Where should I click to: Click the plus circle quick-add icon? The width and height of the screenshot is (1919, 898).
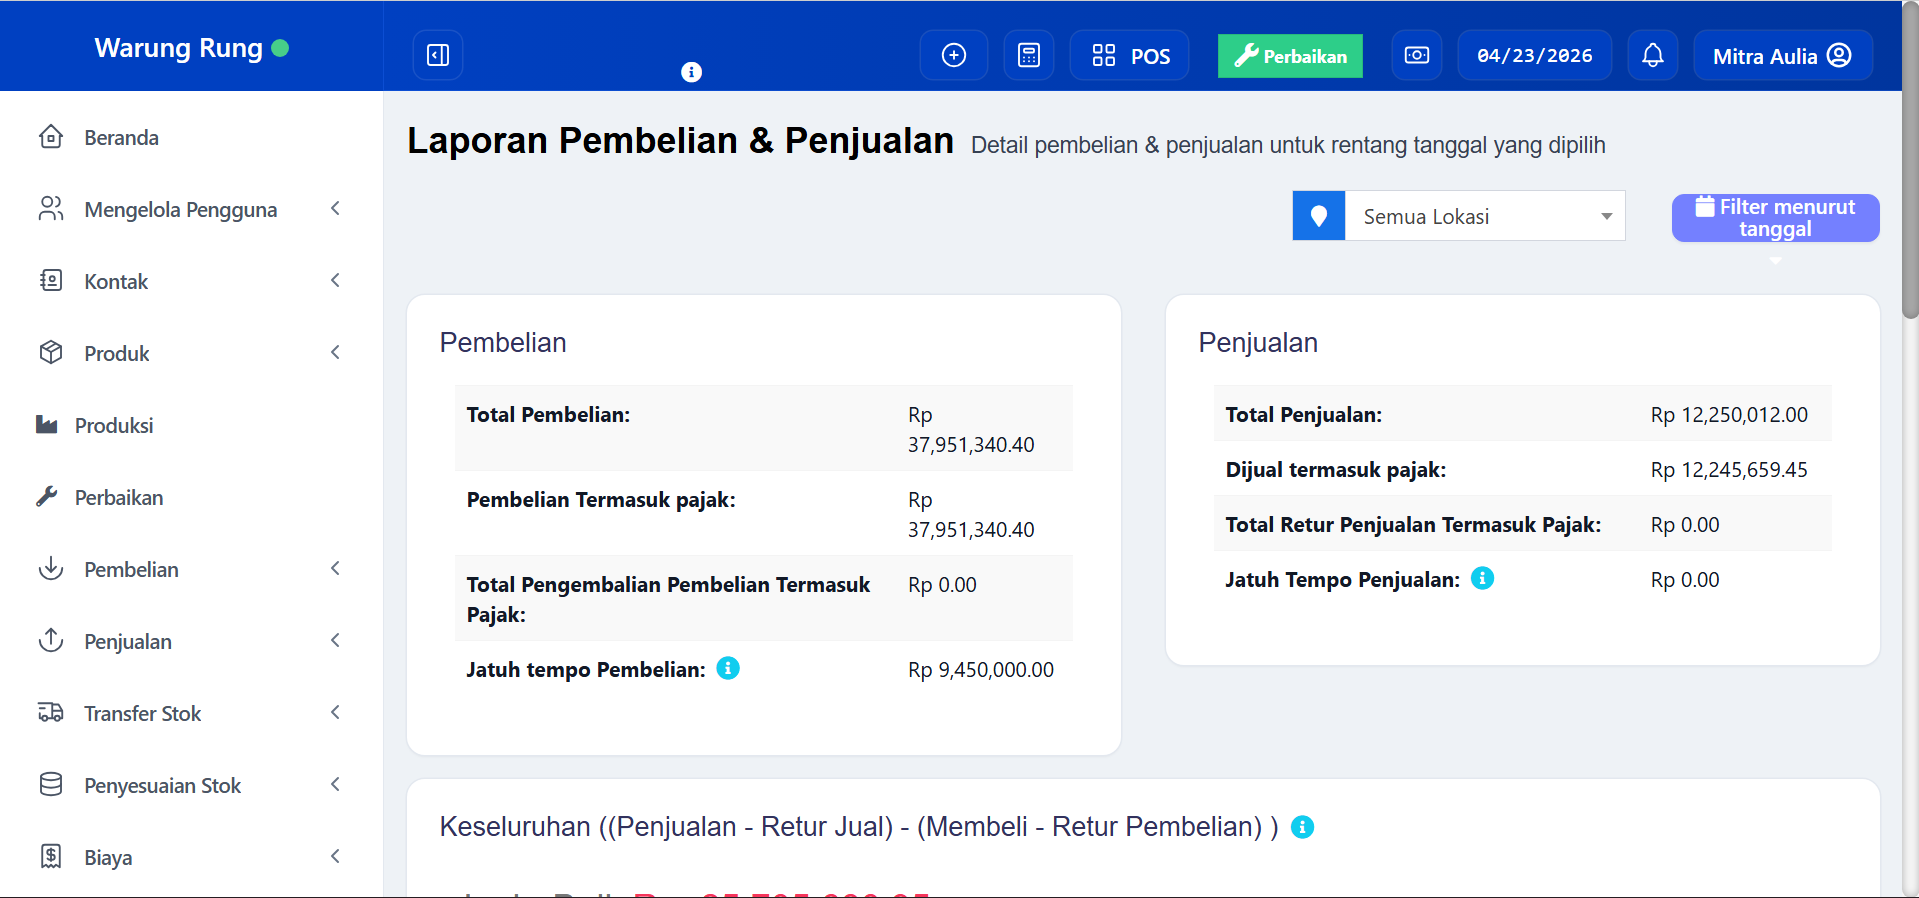(954, 55)
